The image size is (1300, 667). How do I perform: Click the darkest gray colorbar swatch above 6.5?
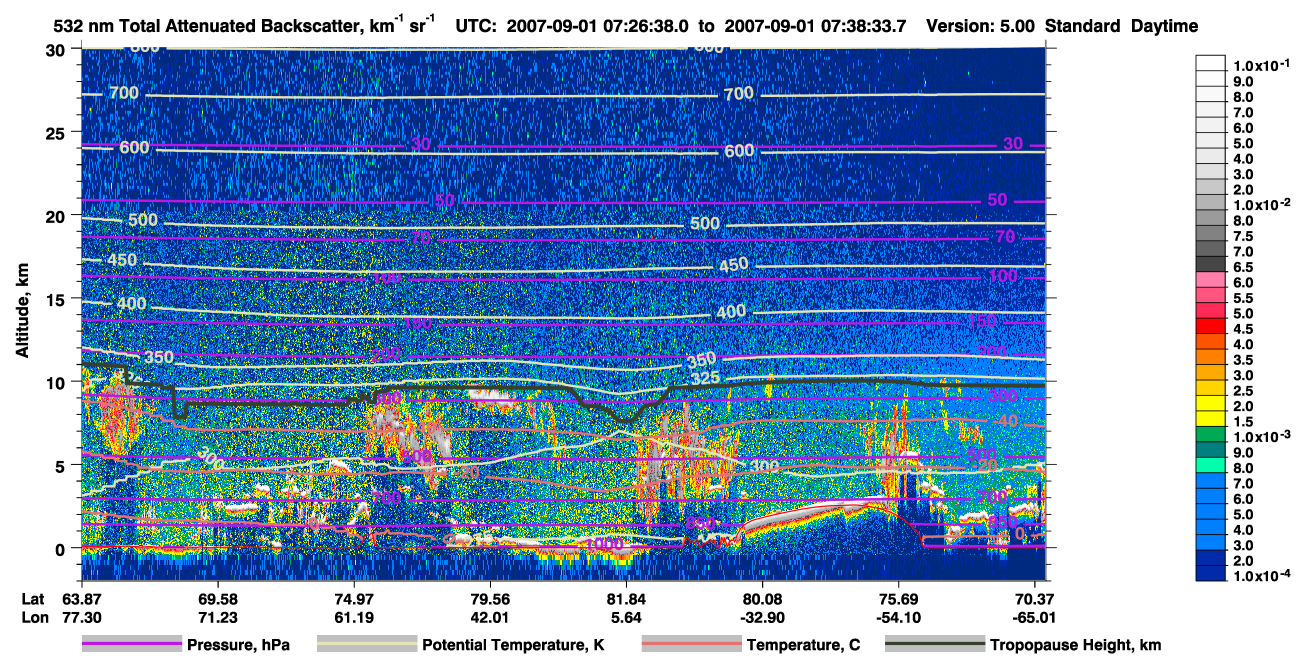pos(1211,263)
